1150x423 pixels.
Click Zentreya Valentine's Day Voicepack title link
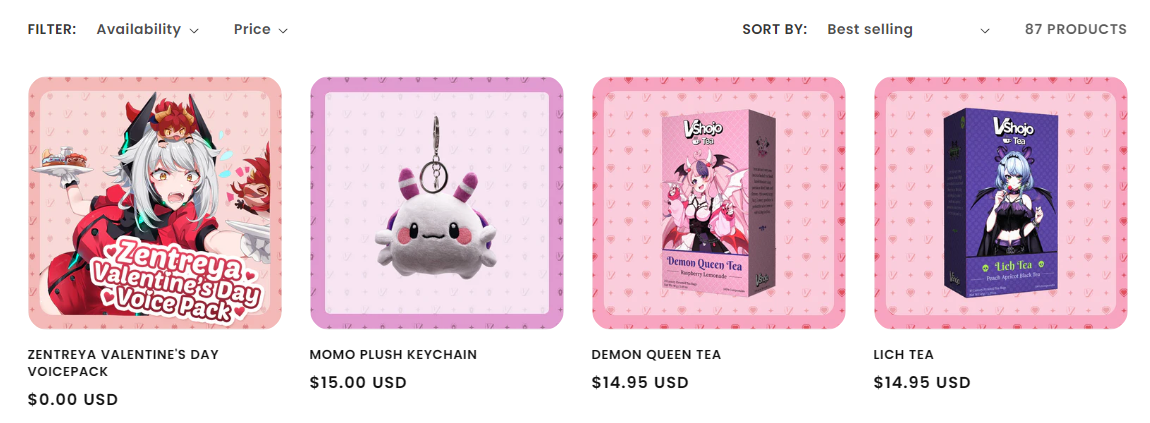(x=123, y=363)
